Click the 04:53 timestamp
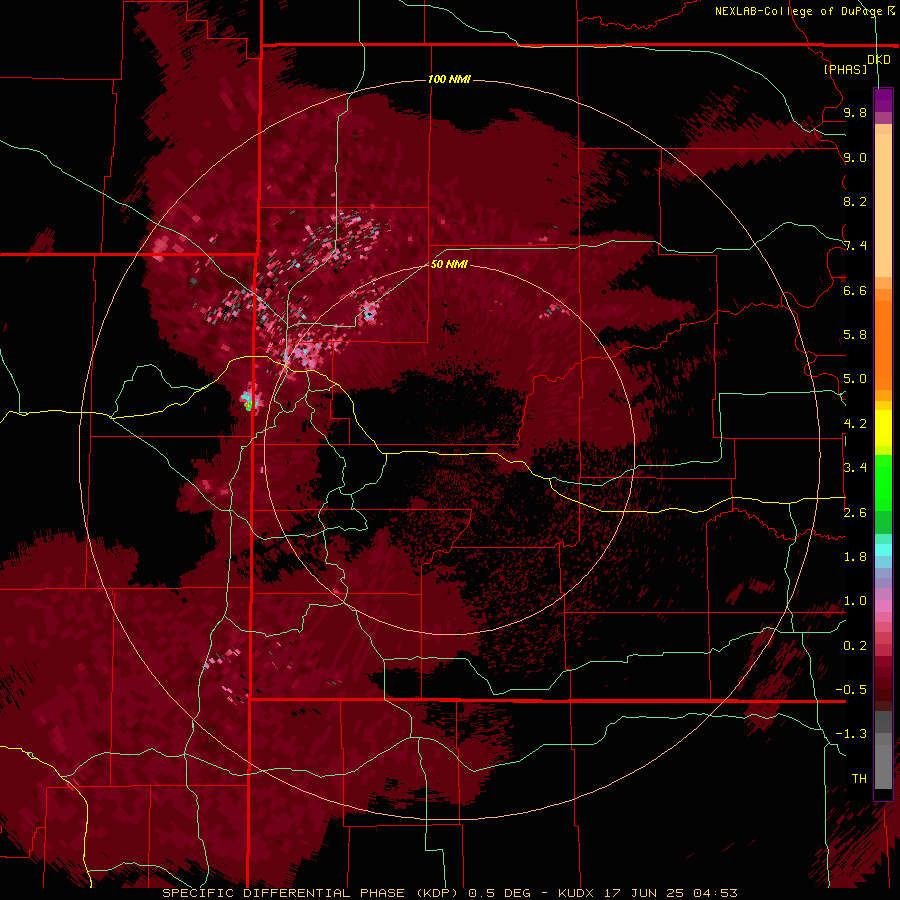Viewport: 900px width, 900px height. [x=715, y=893]
